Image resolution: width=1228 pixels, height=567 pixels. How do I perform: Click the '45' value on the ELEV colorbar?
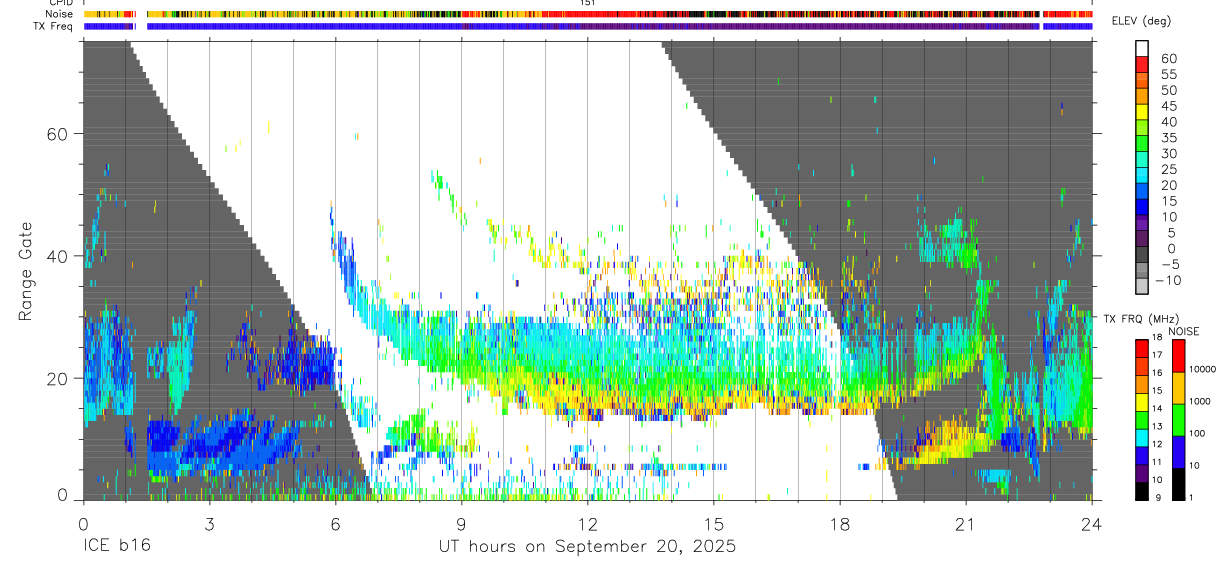1167,106
